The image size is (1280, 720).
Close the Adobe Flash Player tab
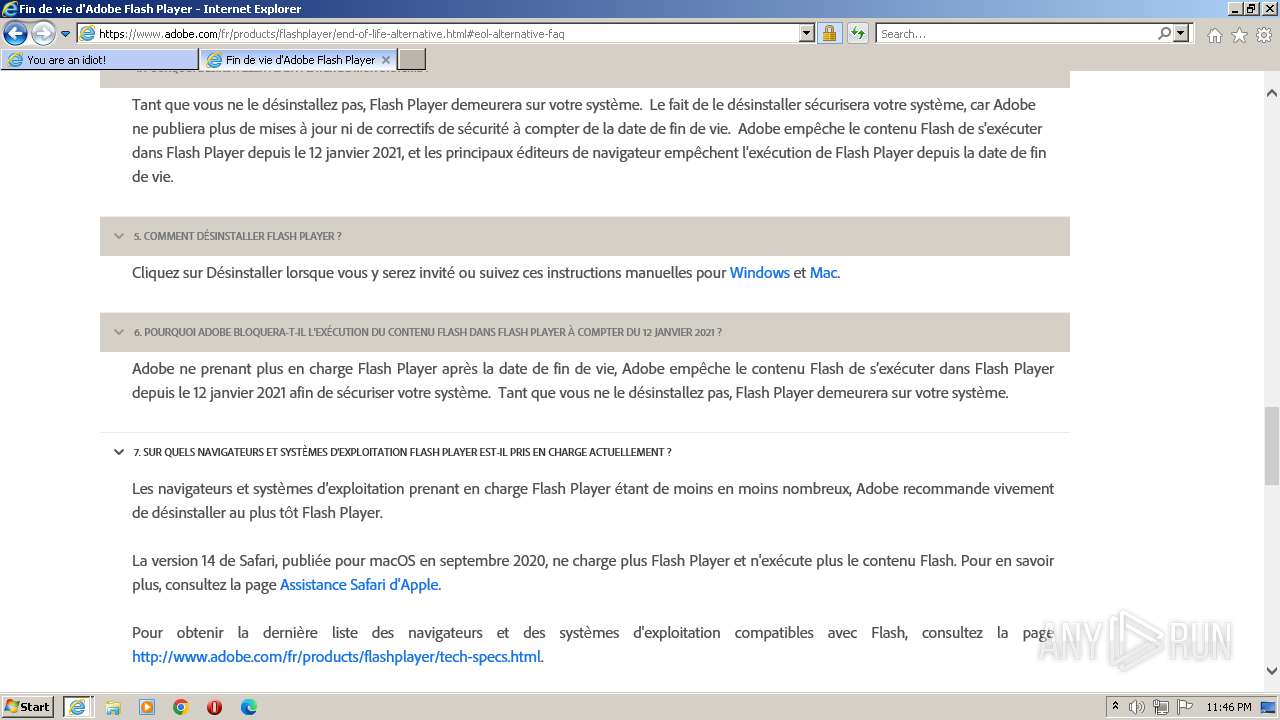point(386,60)
